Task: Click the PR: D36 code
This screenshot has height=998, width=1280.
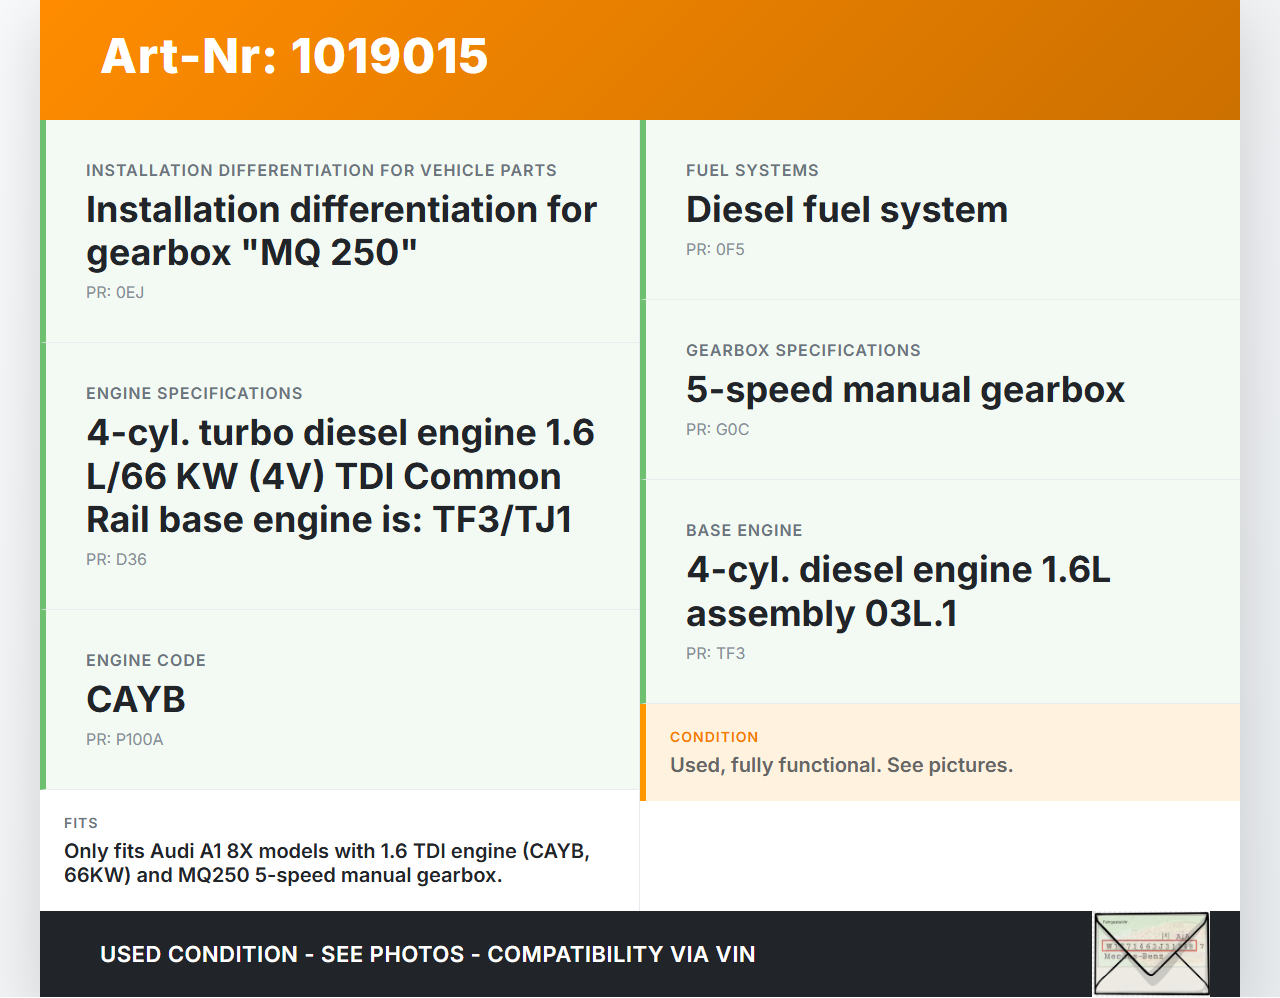Action: click(116, 560)
